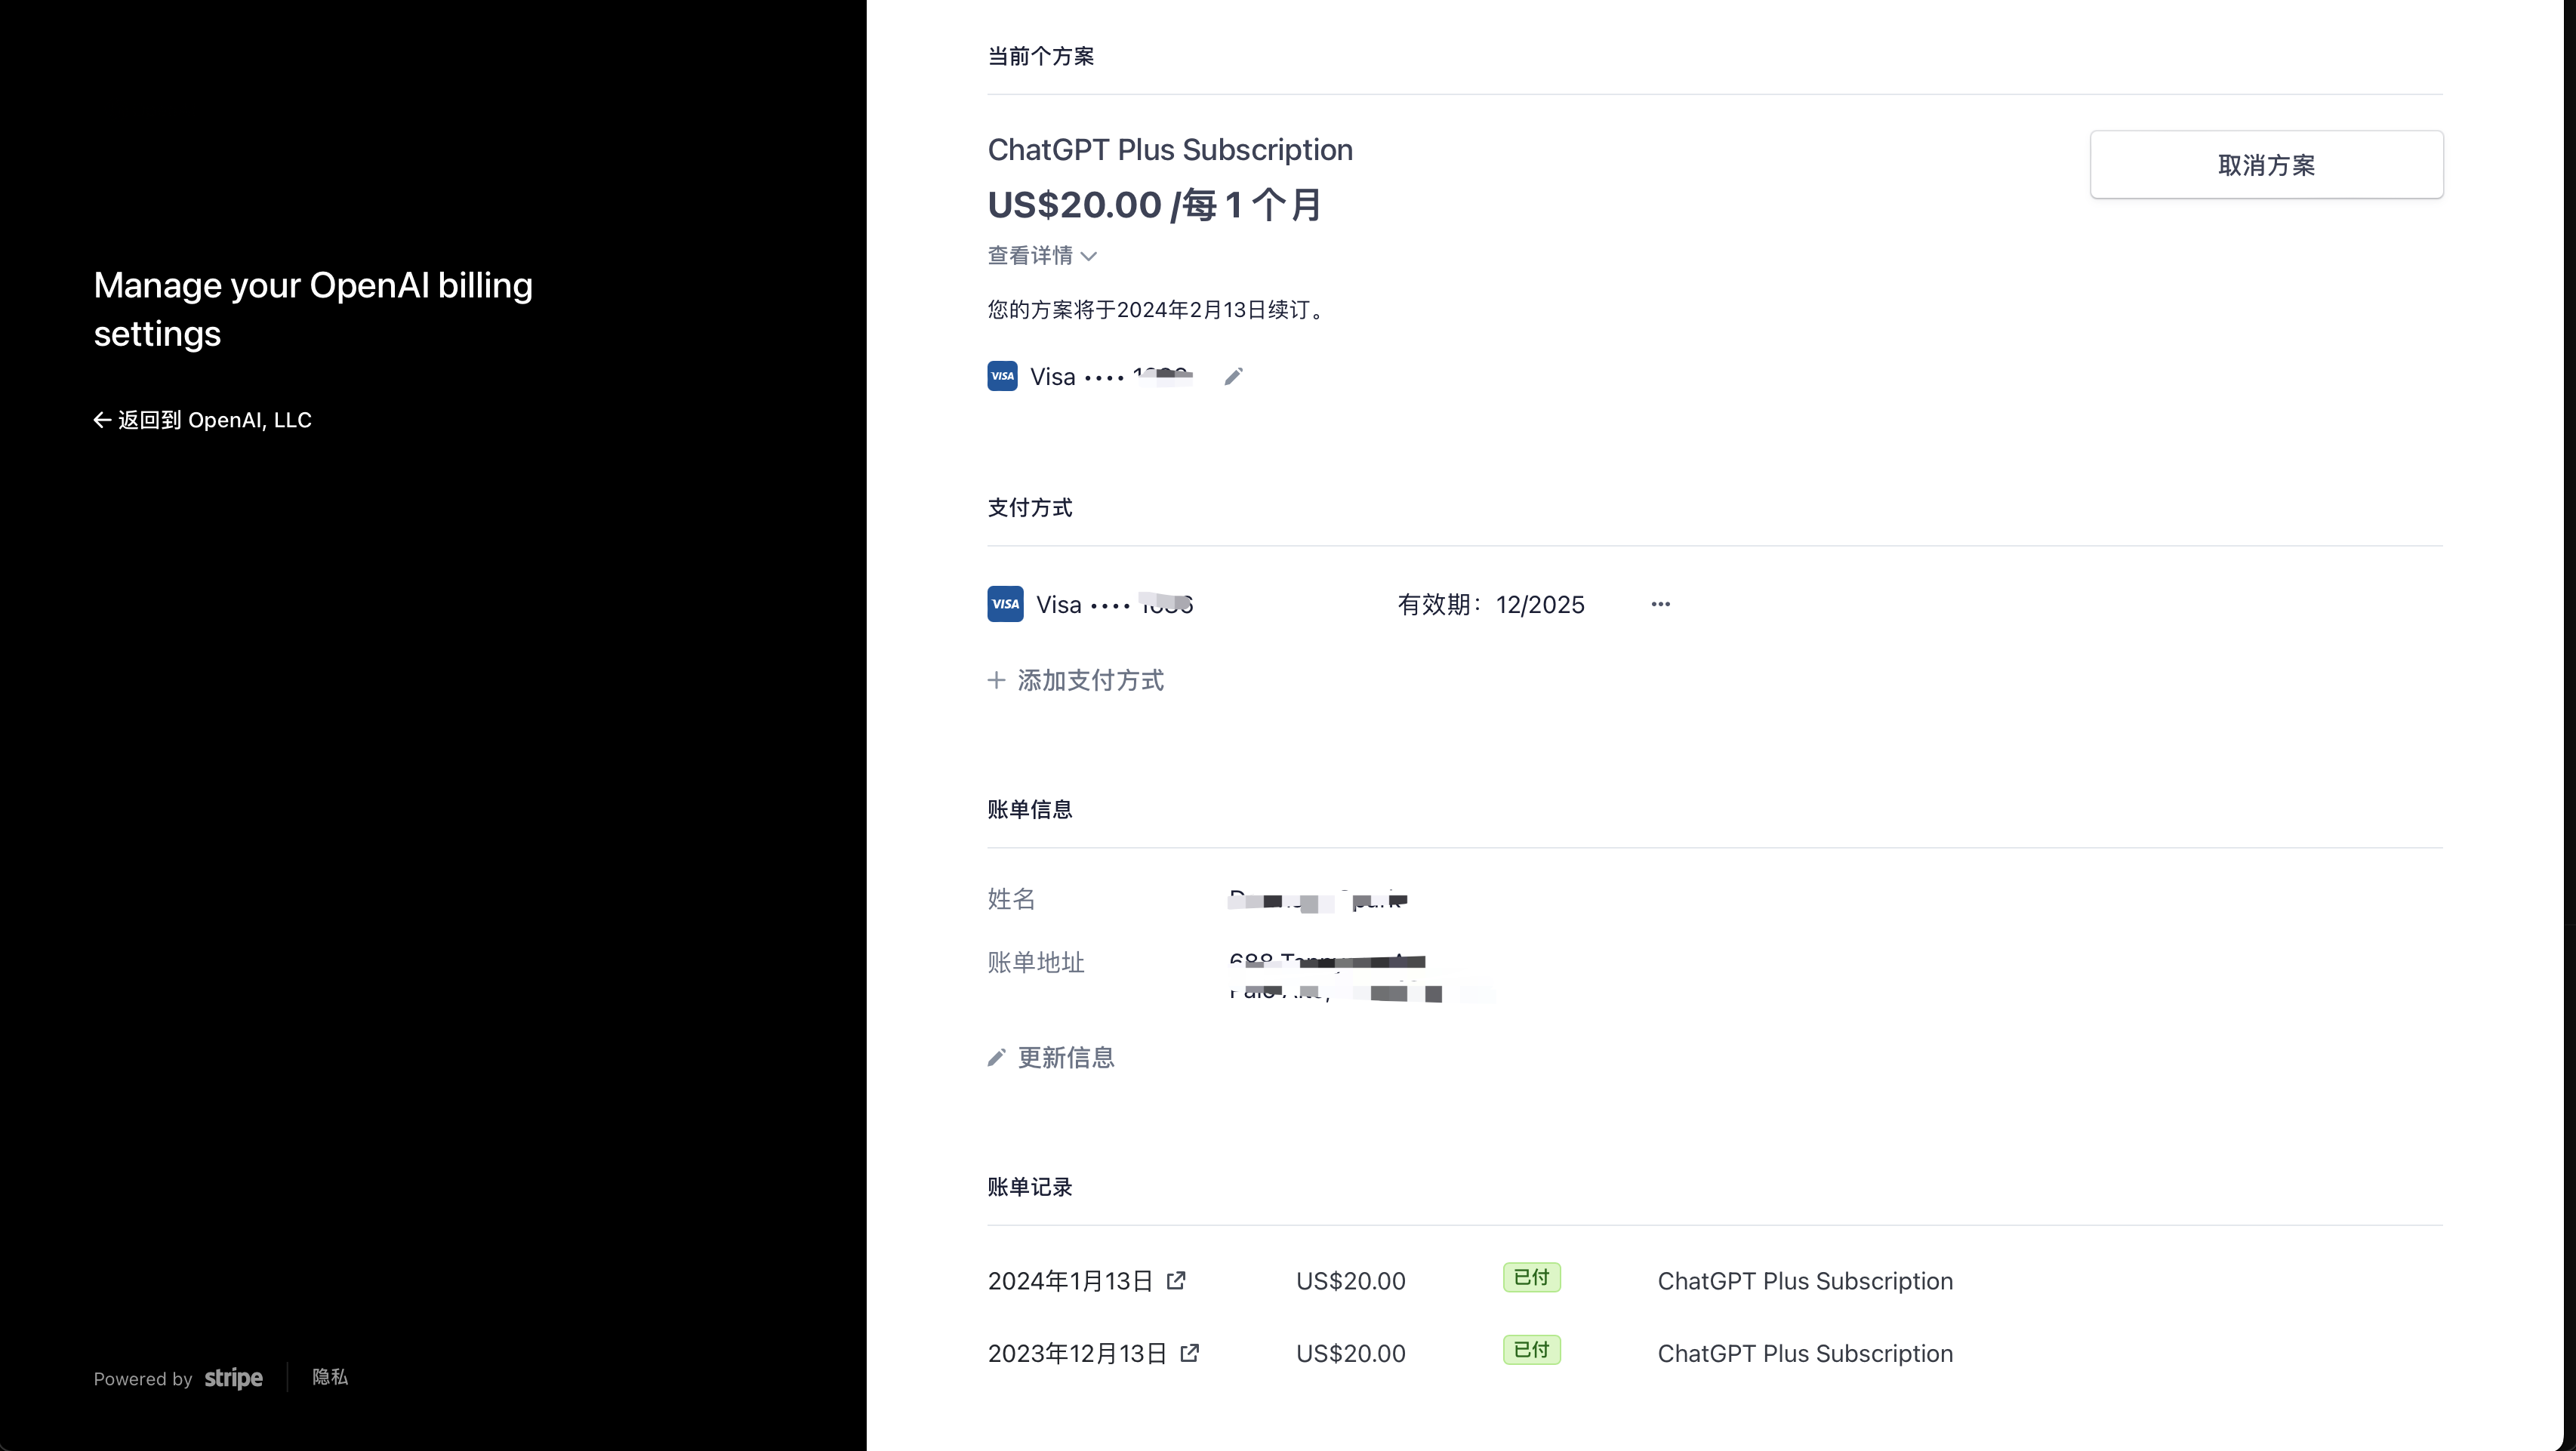Screen dimensions: 2576x1451
Task: Click the 姓名 field label
Action: (1011, 899)
